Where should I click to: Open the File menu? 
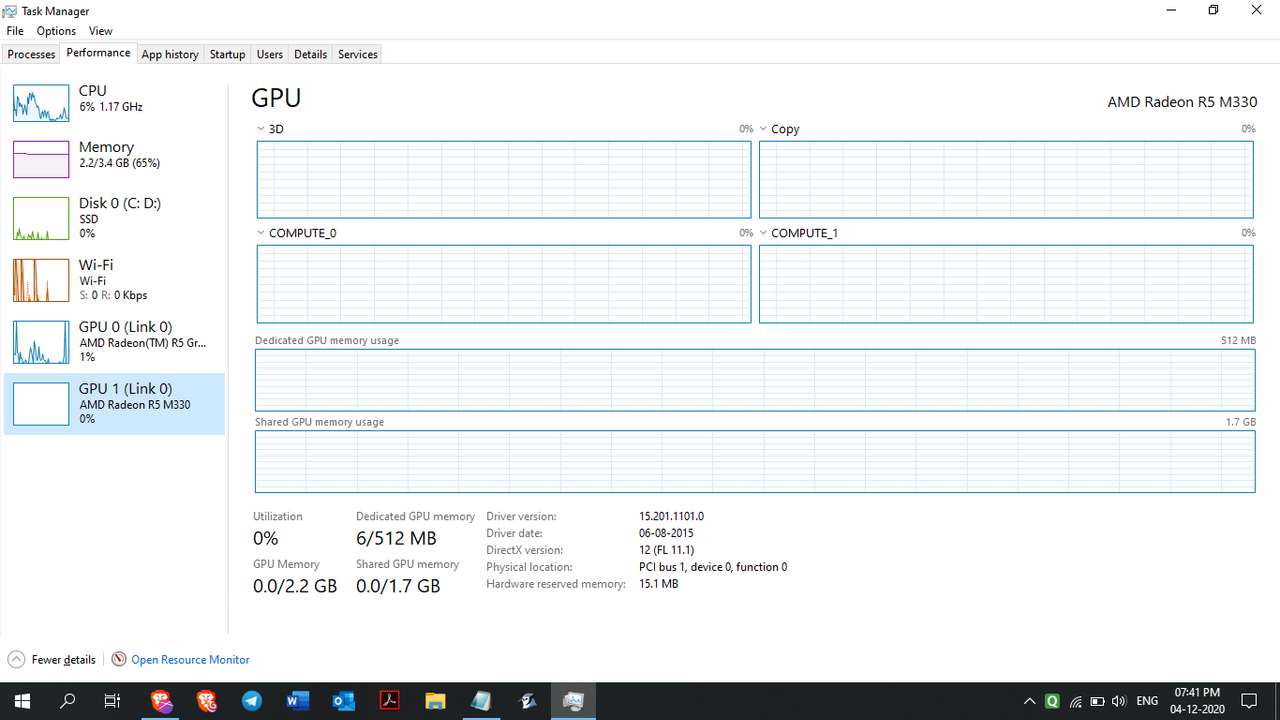coord(15,31)
